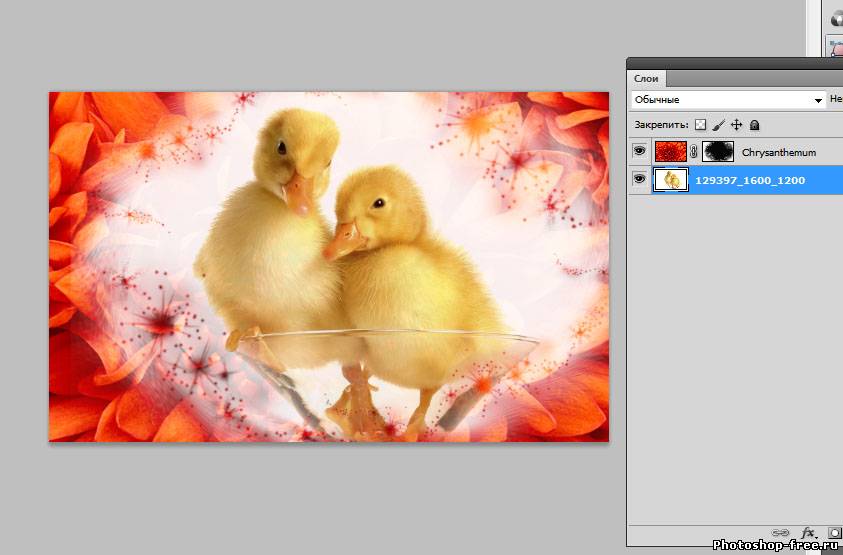Enable the lock position icon
Viewport: 843px width, 555px height.
[736, 125]
